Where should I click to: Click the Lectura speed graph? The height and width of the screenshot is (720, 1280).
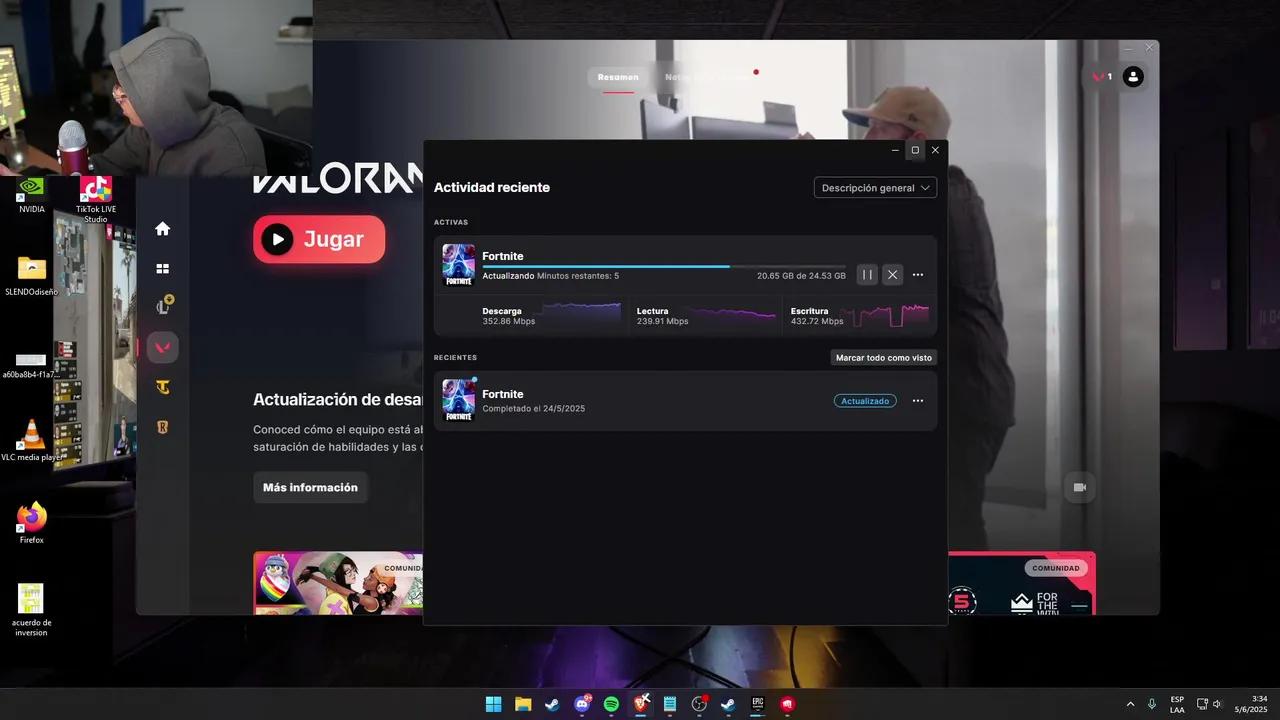(x=736, y=314)
